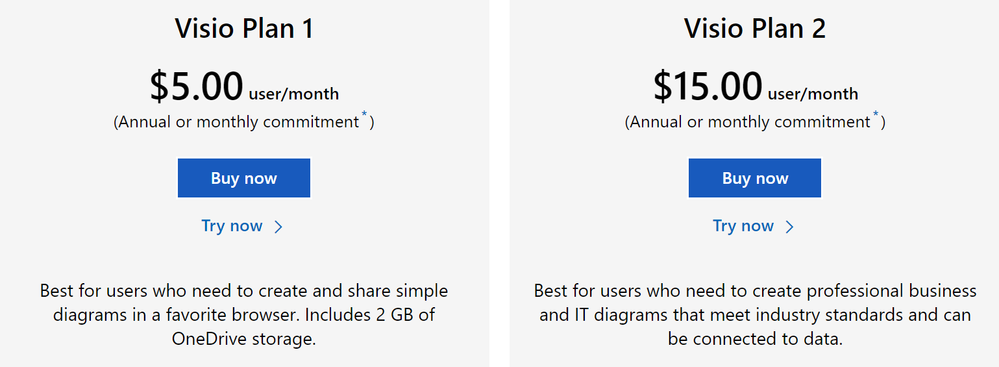Viewport: 999px width, 367px height.
Task: Select the Visio Plan 1 heading
Action: click(x=244, y=29)
